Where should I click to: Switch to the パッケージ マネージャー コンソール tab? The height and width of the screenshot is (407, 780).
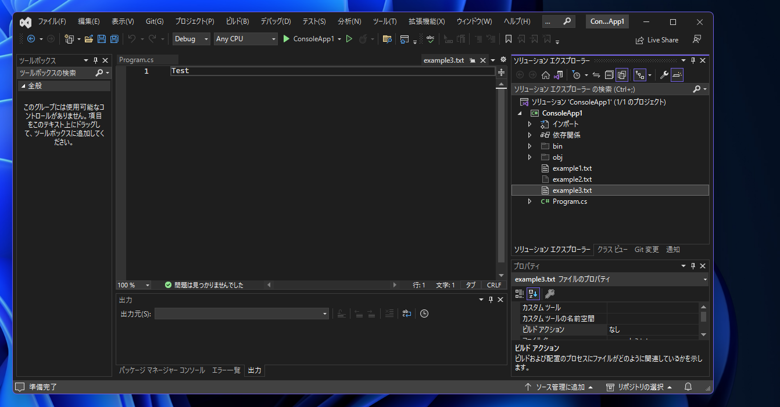click(162, 370)
